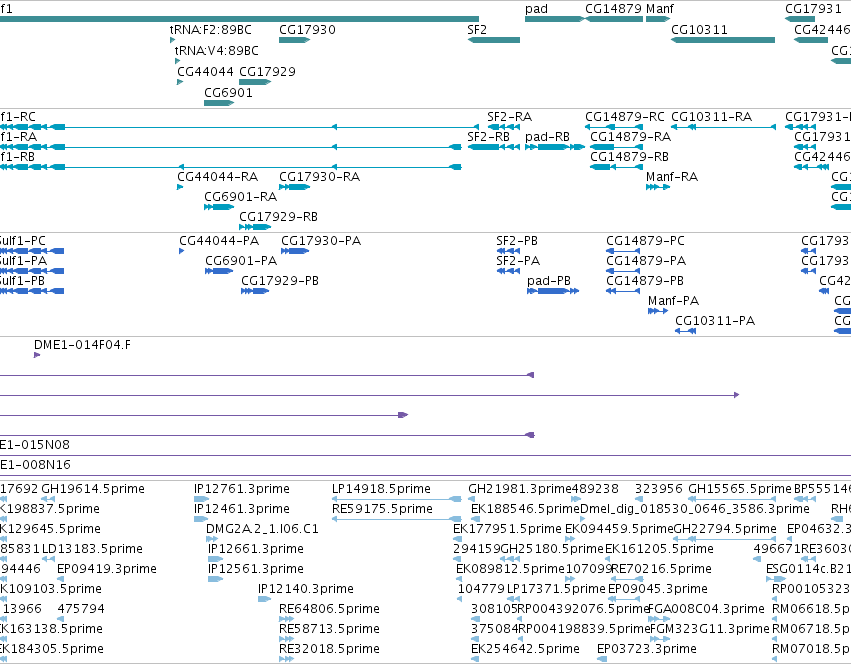851x664 pixels.
Task: Click the Manf-PA protein feature
Action: [x=658, y=311]
